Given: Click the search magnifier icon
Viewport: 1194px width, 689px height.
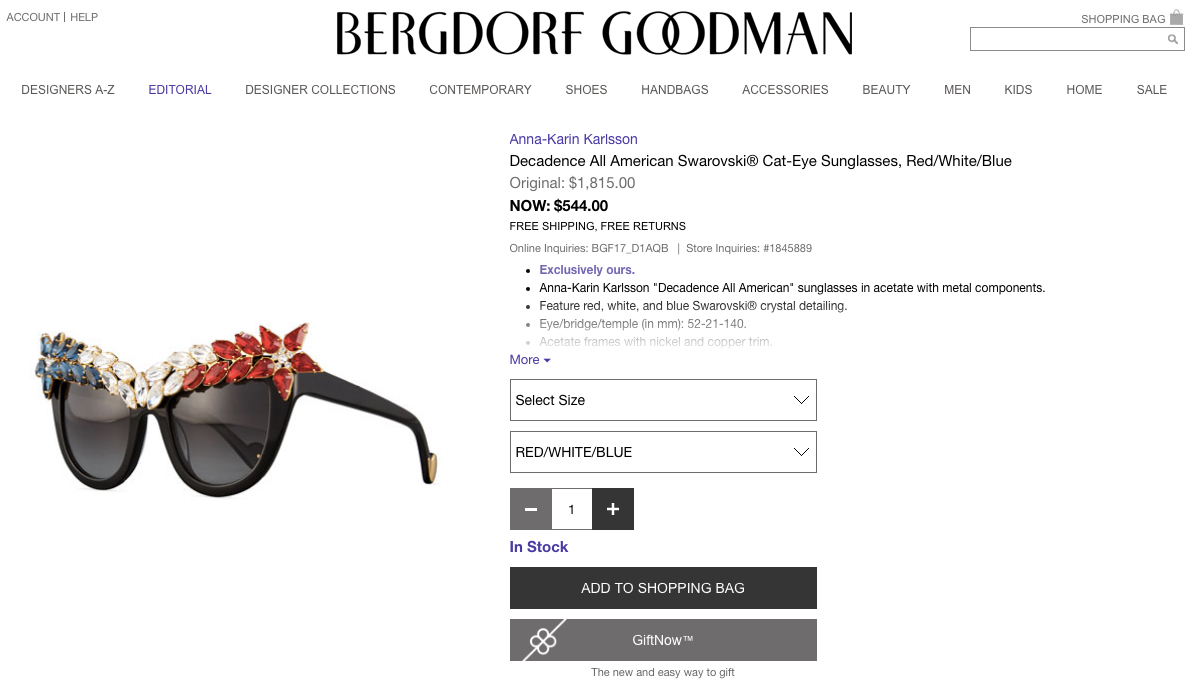Looking at the screenshot, I should click(1173, 39).
